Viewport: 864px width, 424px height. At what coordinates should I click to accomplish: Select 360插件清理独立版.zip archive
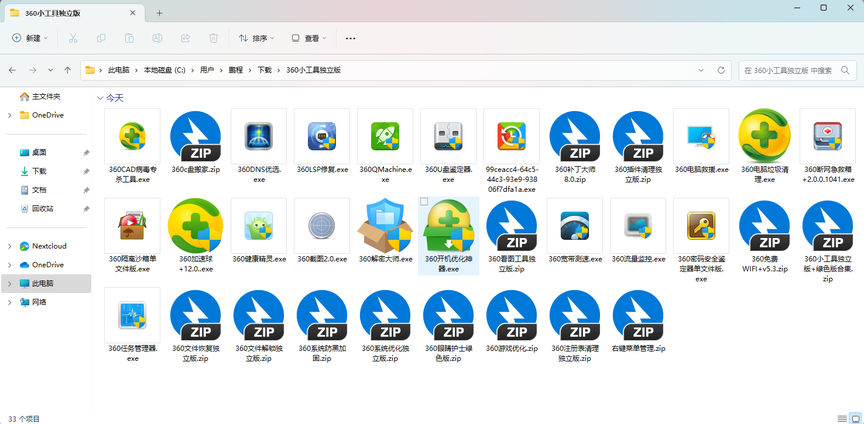[638, 136]
